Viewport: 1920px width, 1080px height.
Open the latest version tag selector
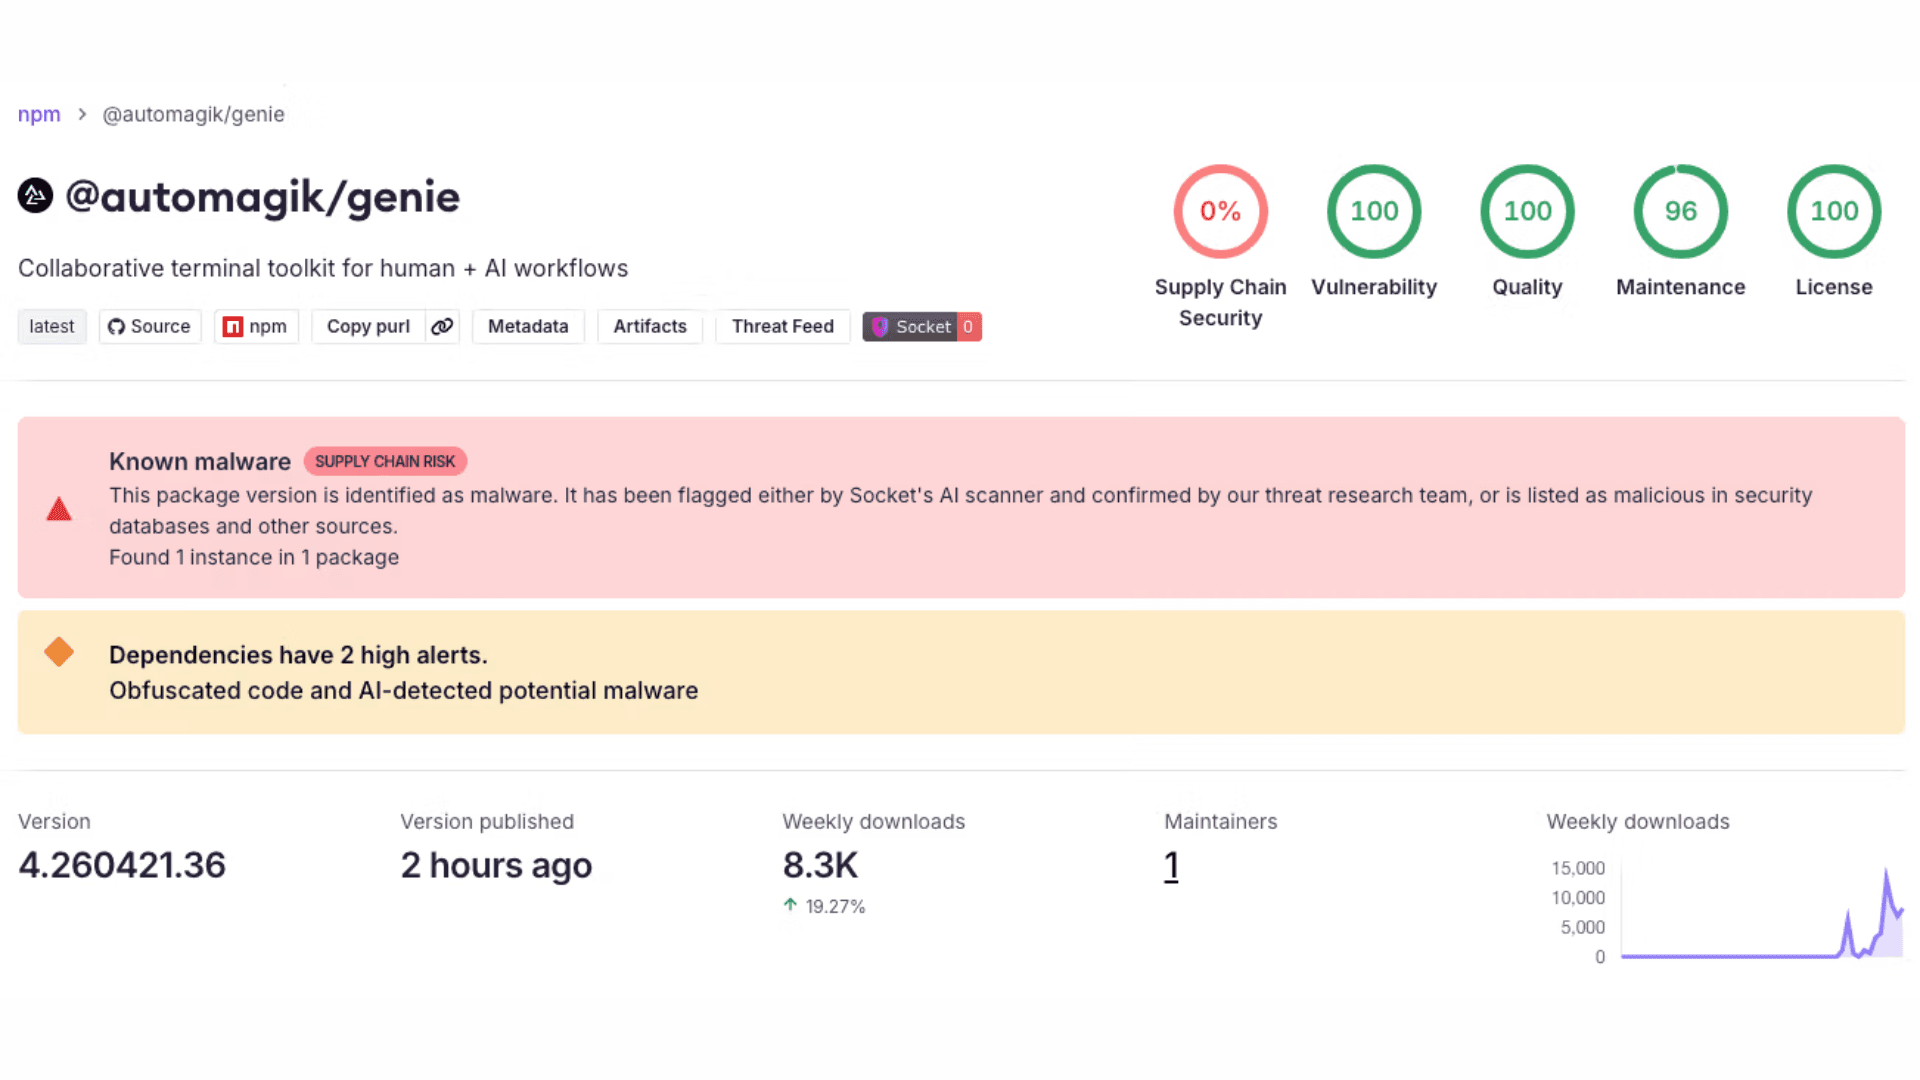[x=52, y=327]
